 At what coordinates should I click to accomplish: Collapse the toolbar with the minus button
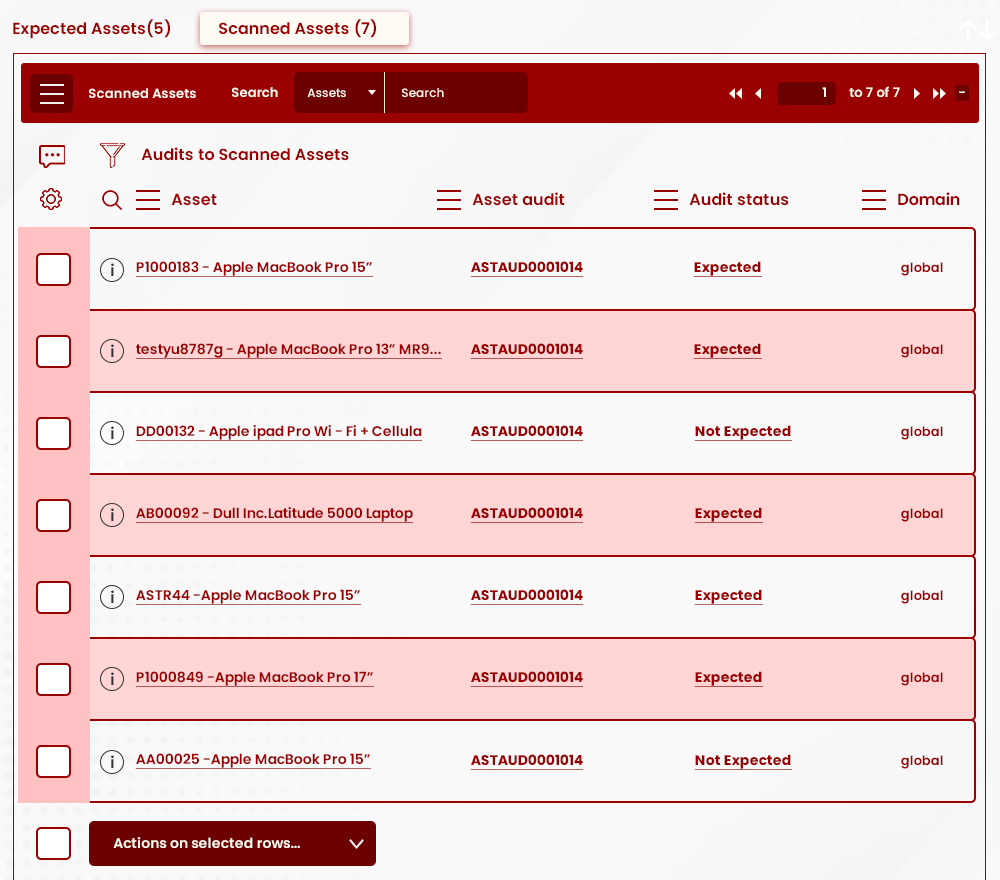(962, 91)
